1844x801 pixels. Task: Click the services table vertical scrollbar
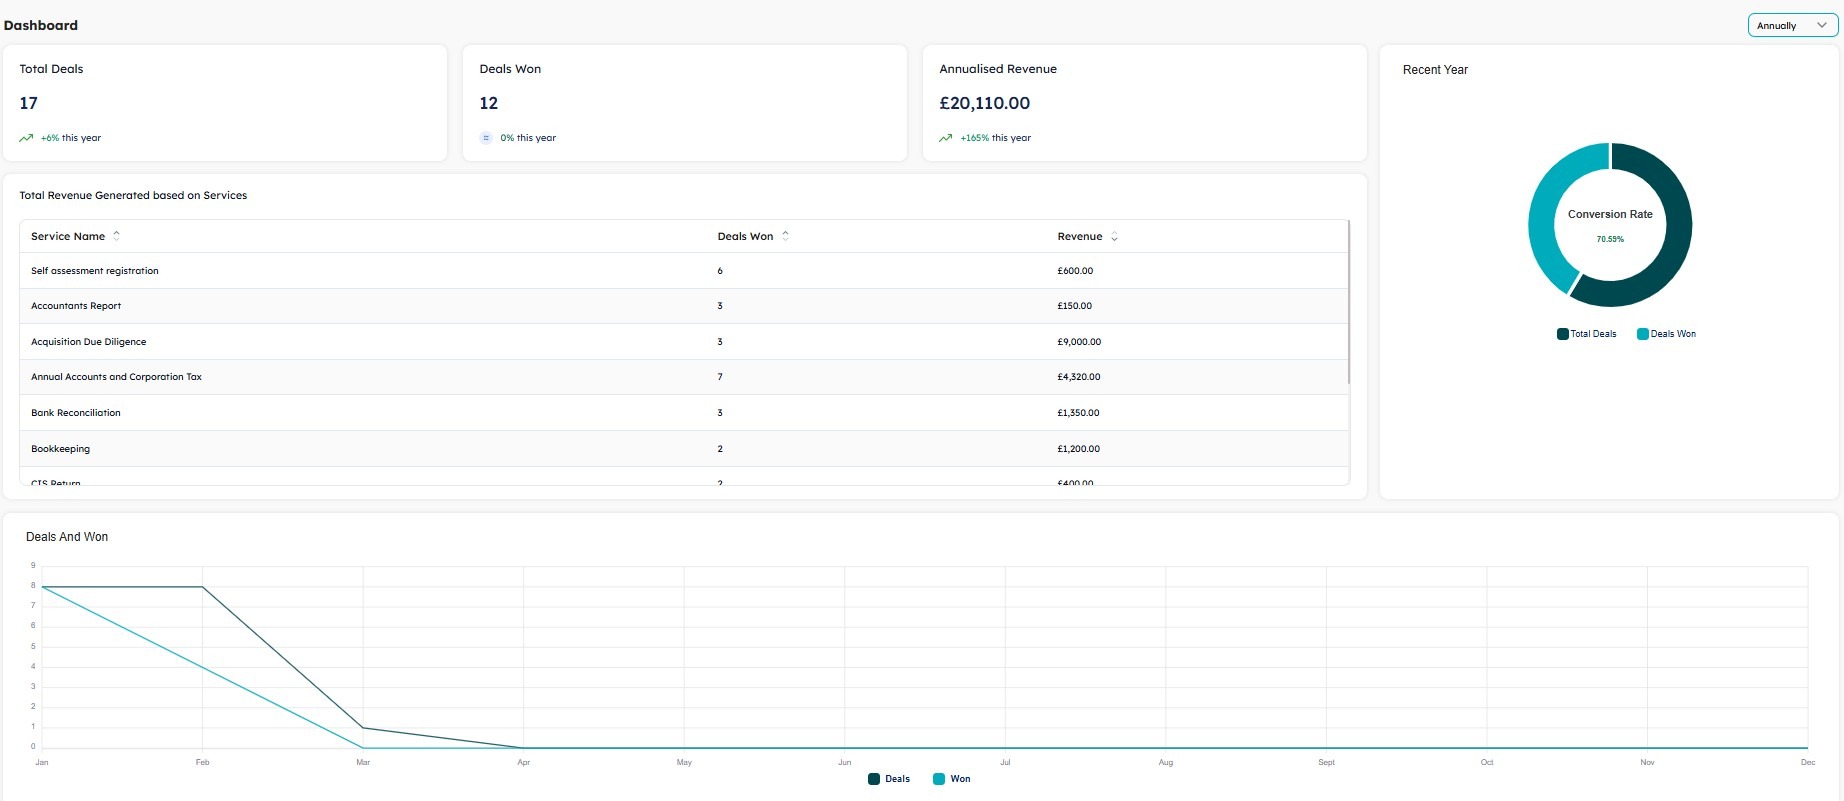pyautogui.click(x=1349, y=302)
